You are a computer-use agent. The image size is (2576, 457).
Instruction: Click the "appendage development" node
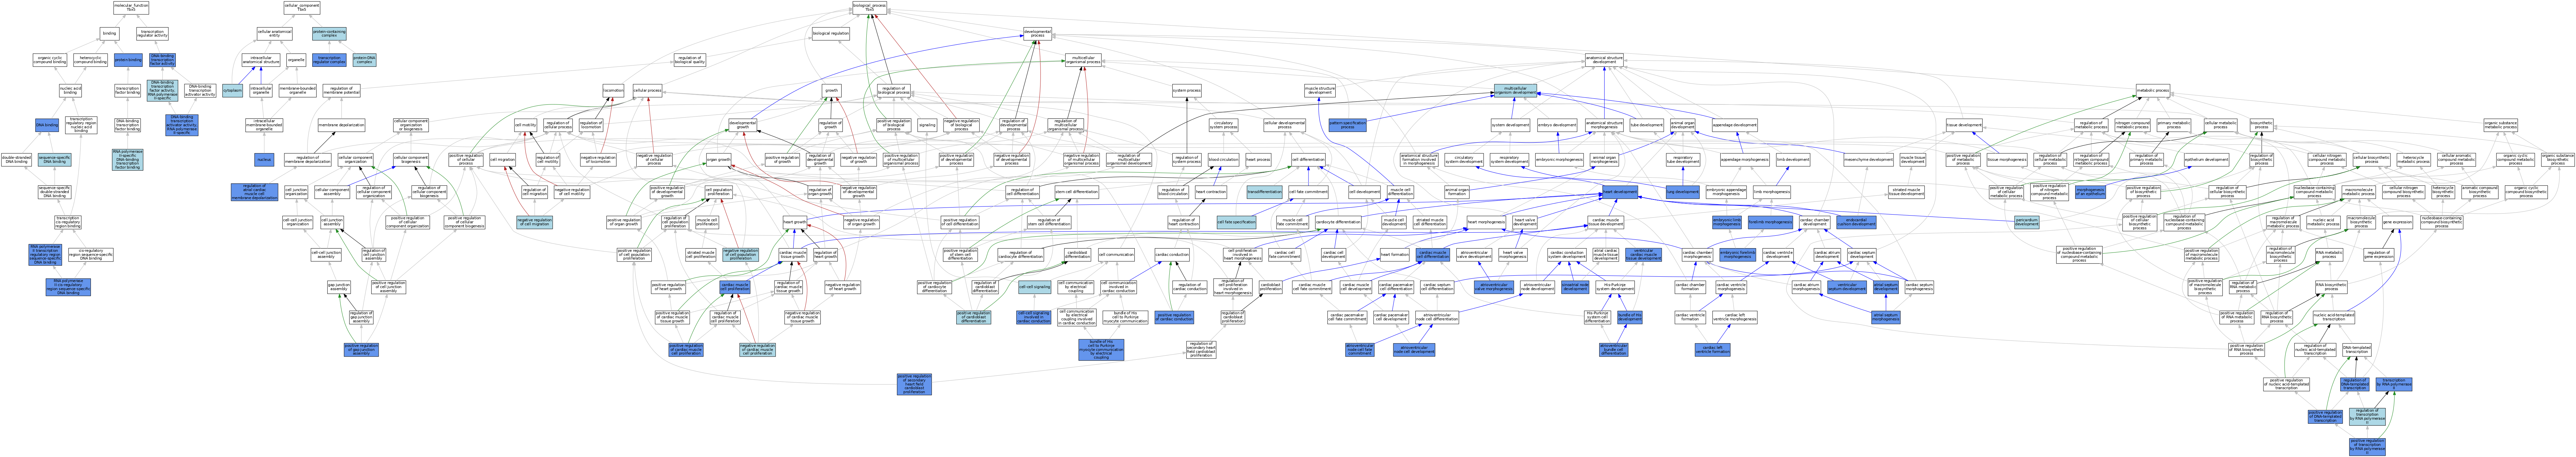coord(1735,125)
